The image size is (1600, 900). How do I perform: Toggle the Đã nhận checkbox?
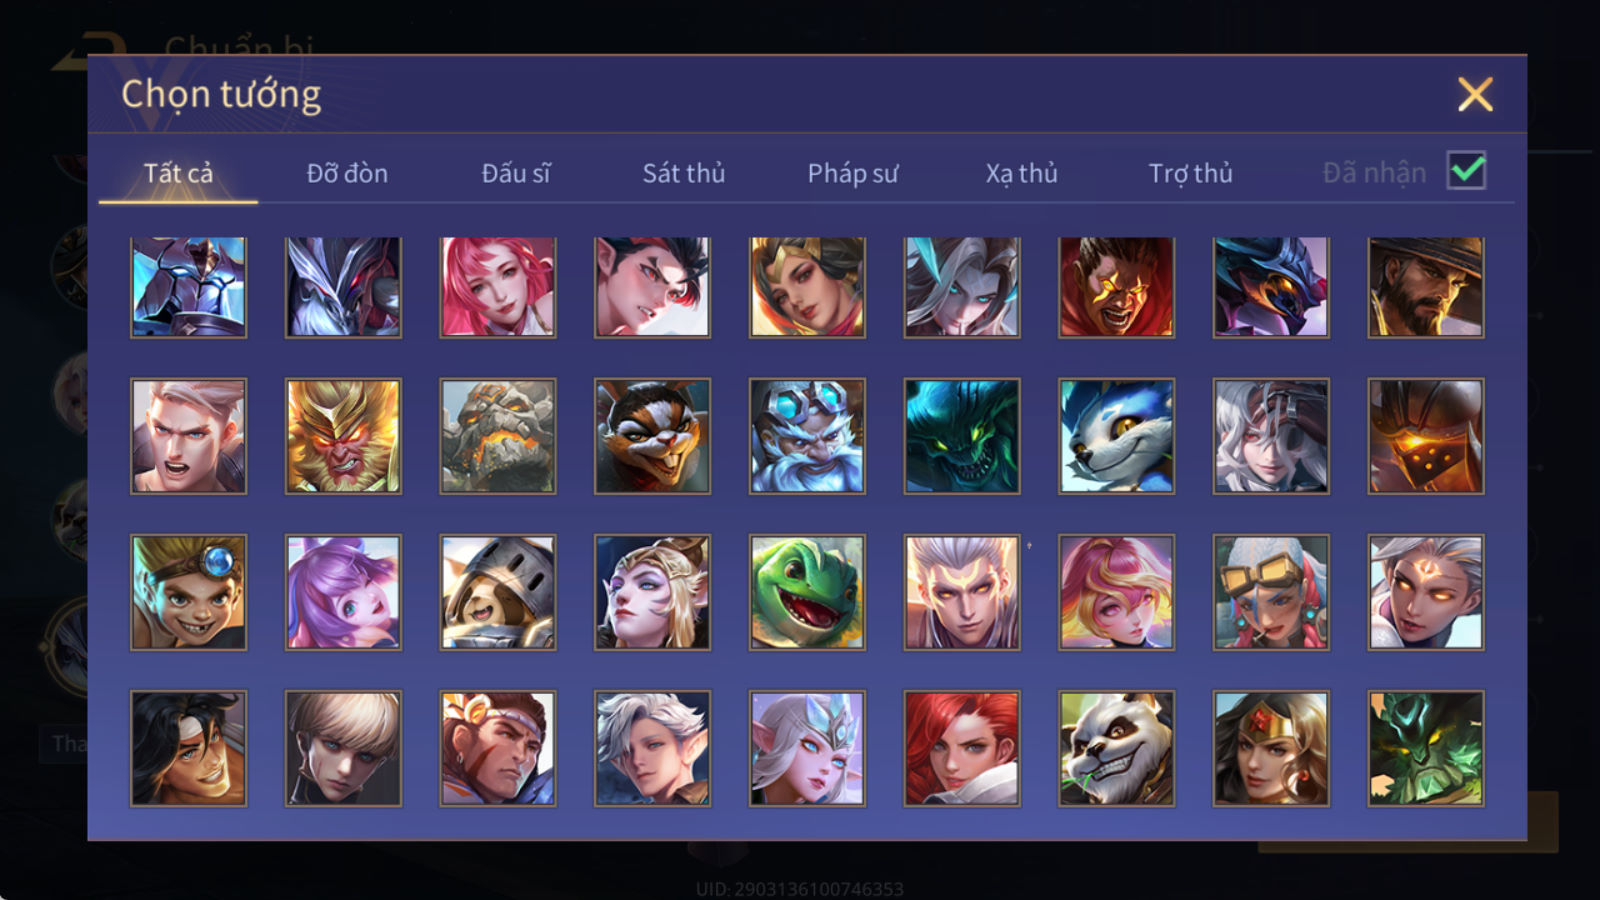point(1467,171)
